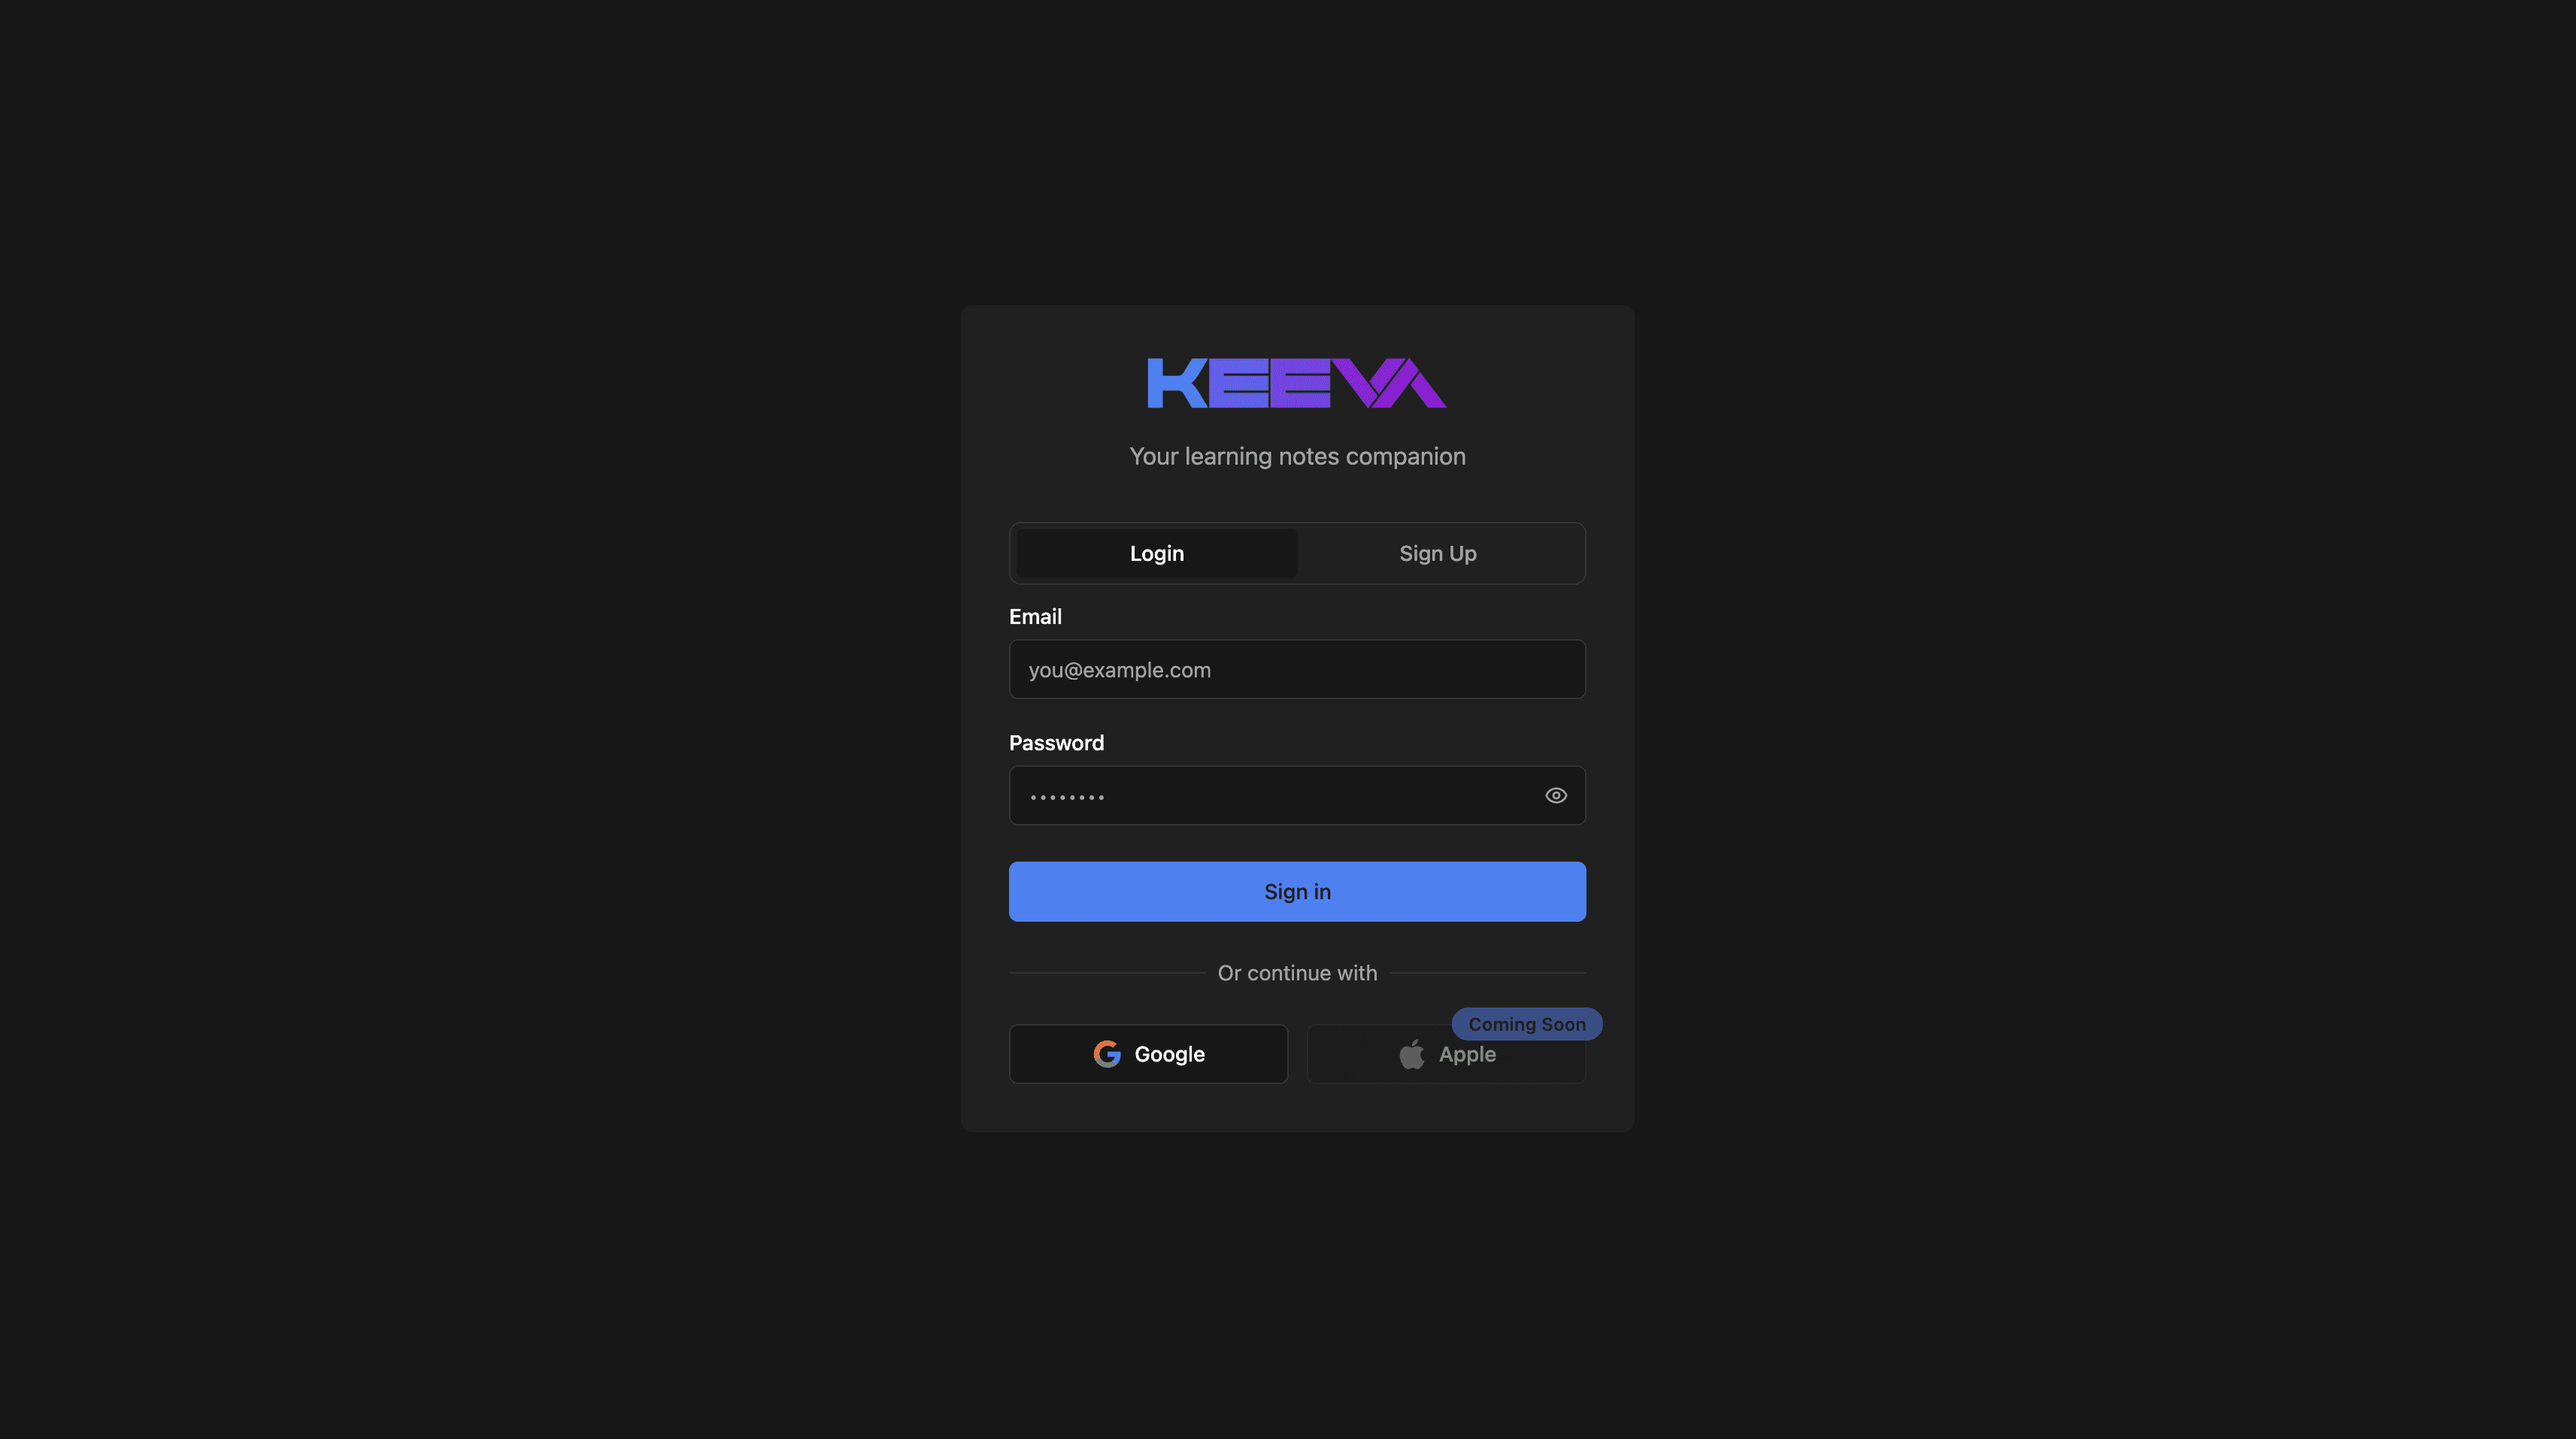Click the blue Sign in button

(x=1297, y=892)
